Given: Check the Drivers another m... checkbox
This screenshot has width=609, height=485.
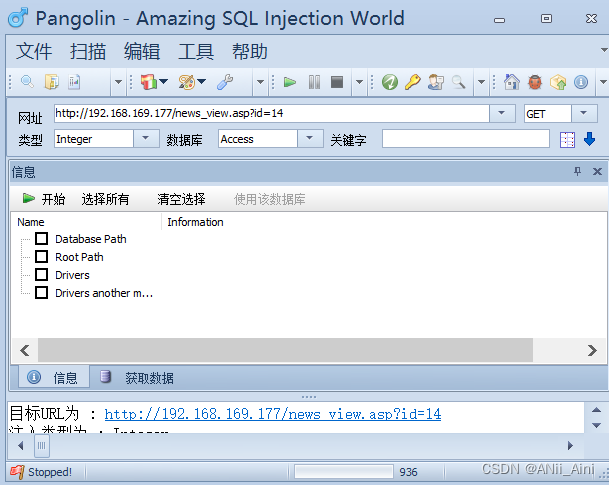Looking at the screenshot, I should coord(42,292).
